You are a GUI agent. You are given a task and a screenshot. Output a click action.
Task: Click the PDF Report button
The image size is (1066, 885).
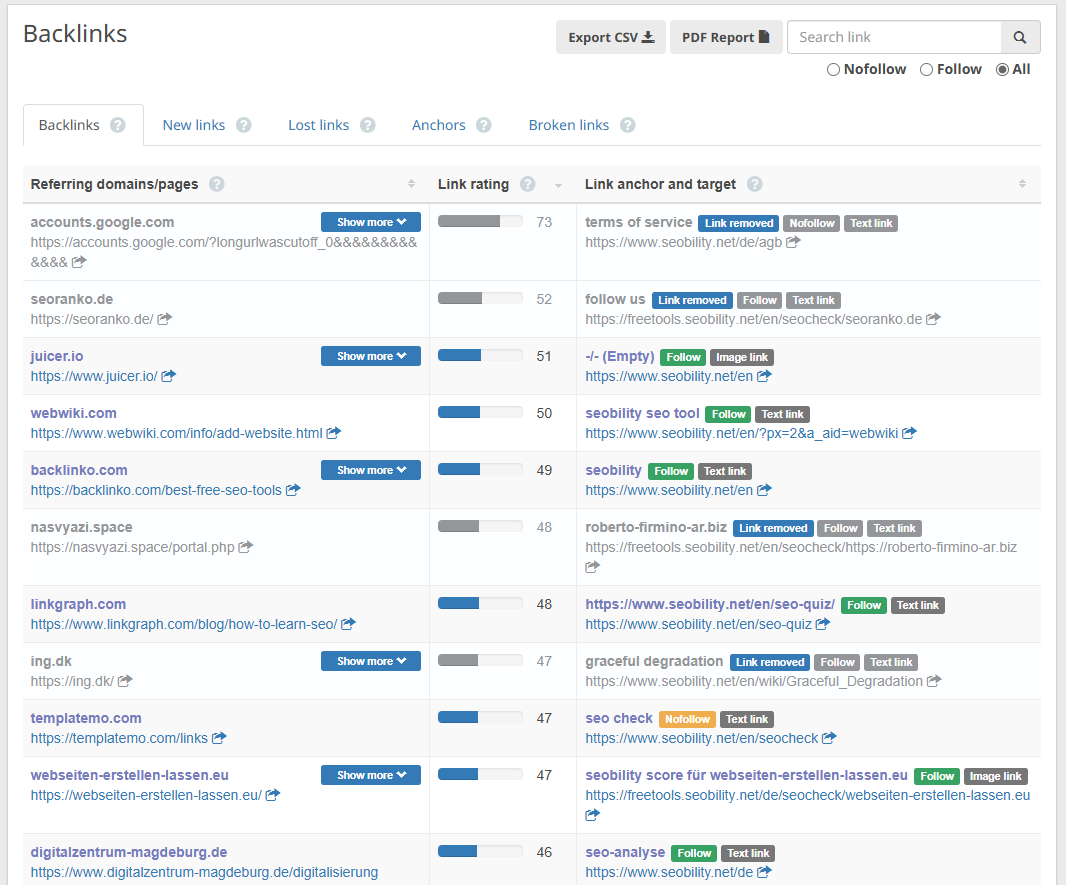(726, 37)
